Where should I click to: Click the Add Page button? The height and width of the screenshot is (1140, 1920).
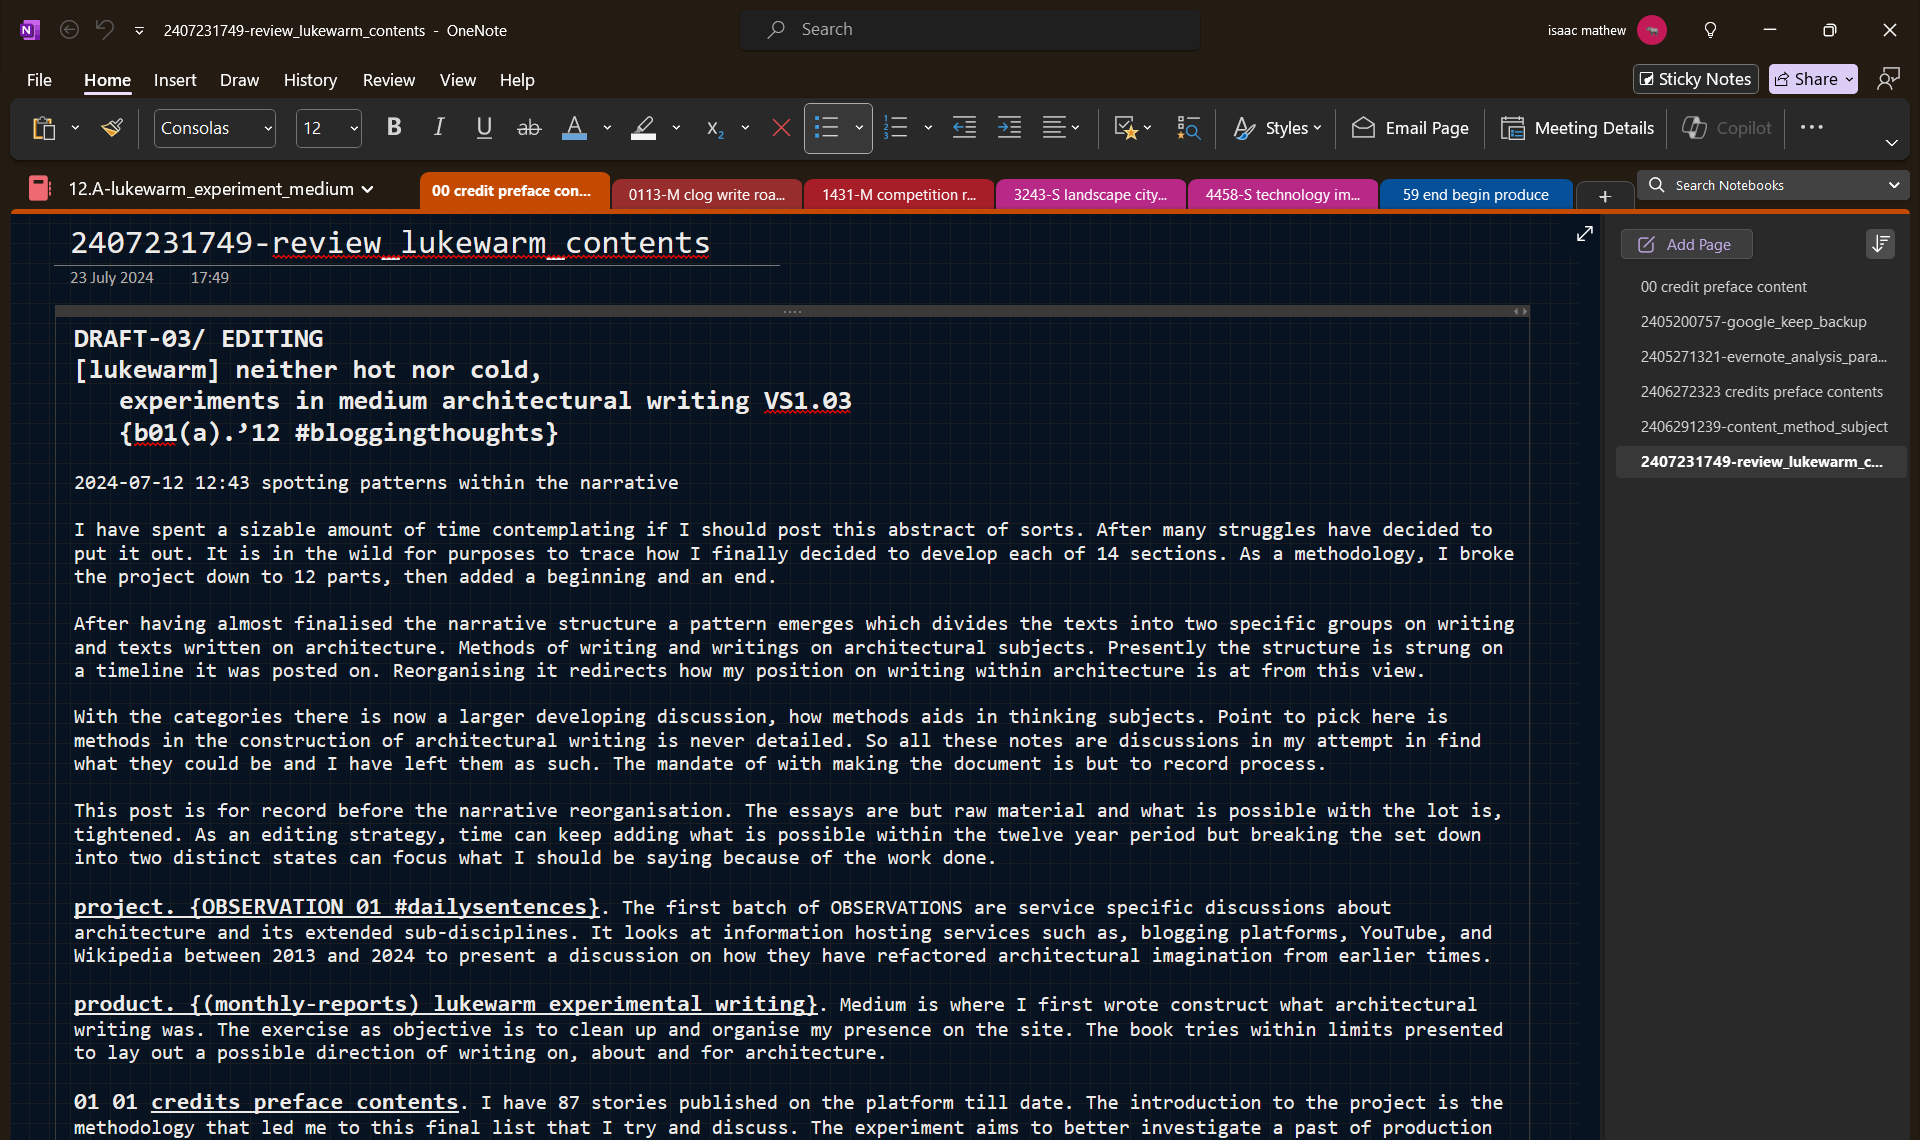tap(1686, 244)
